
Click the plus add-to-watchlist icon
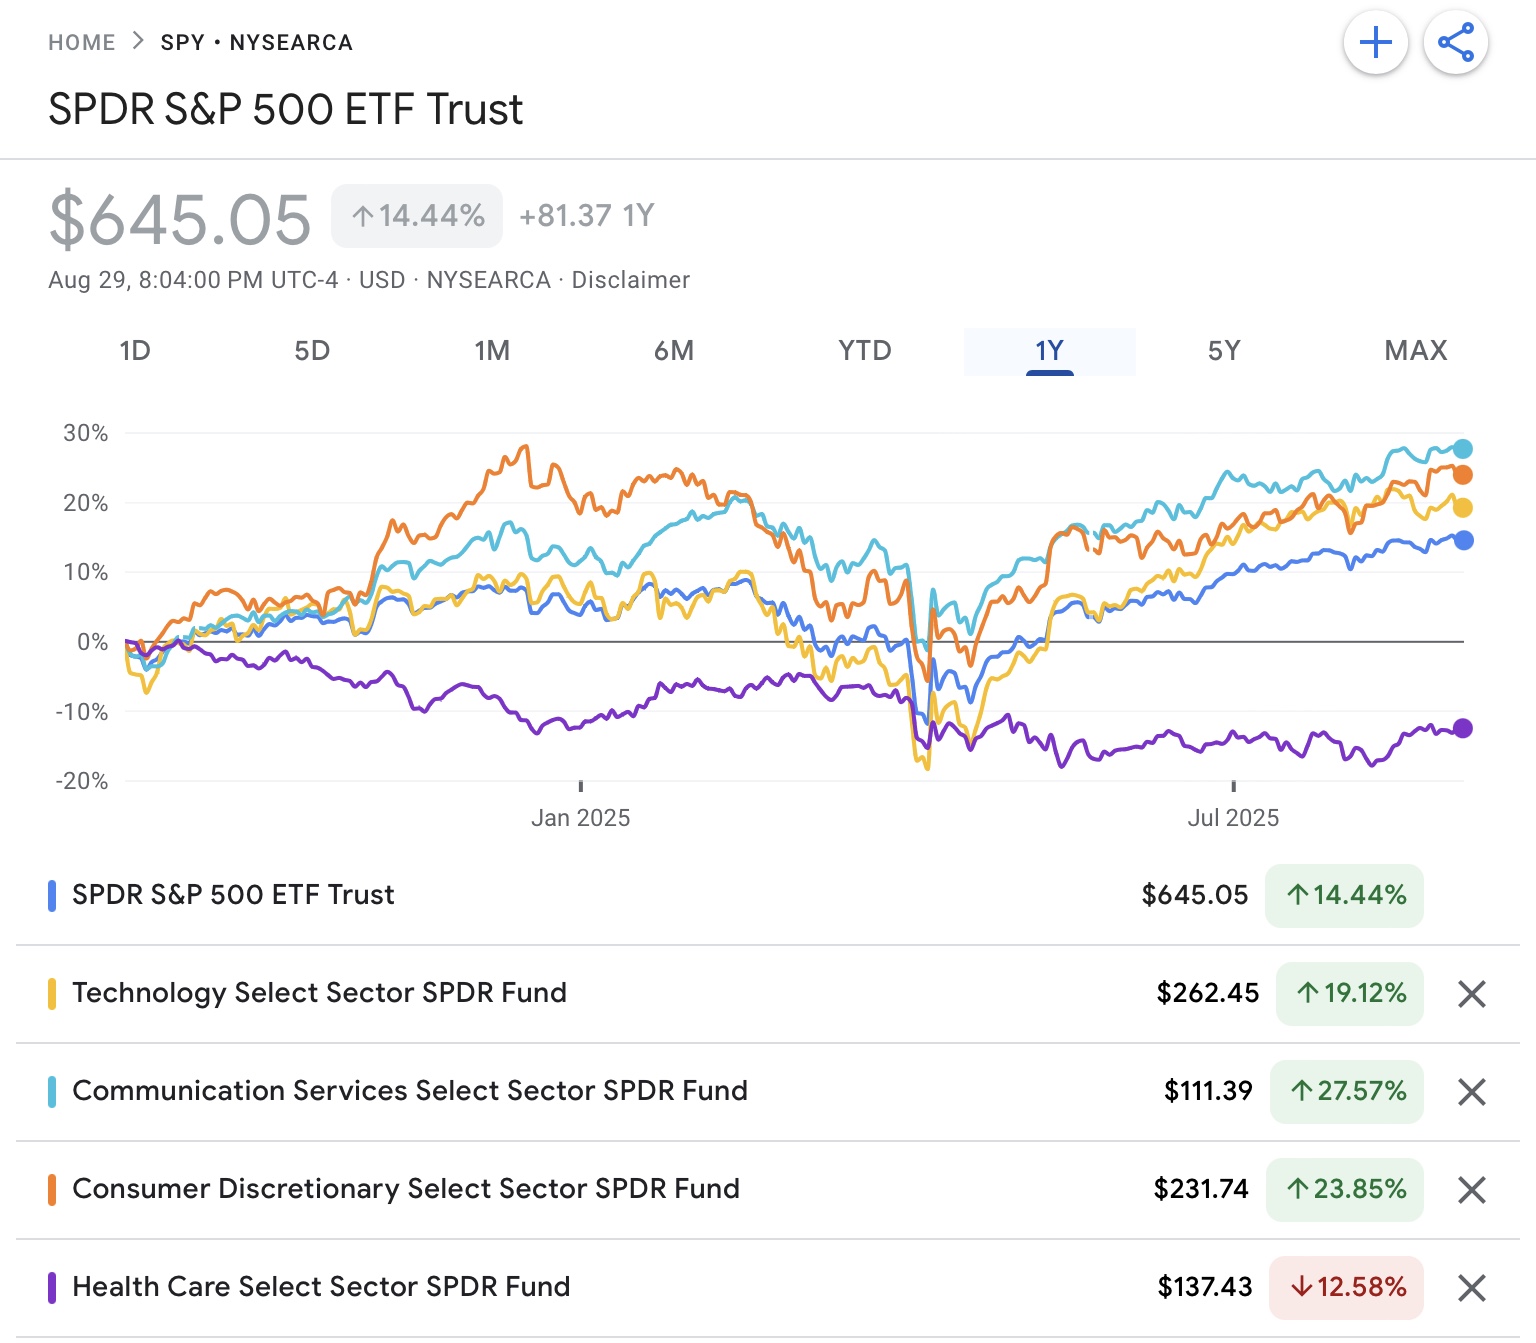[1375, 43]
